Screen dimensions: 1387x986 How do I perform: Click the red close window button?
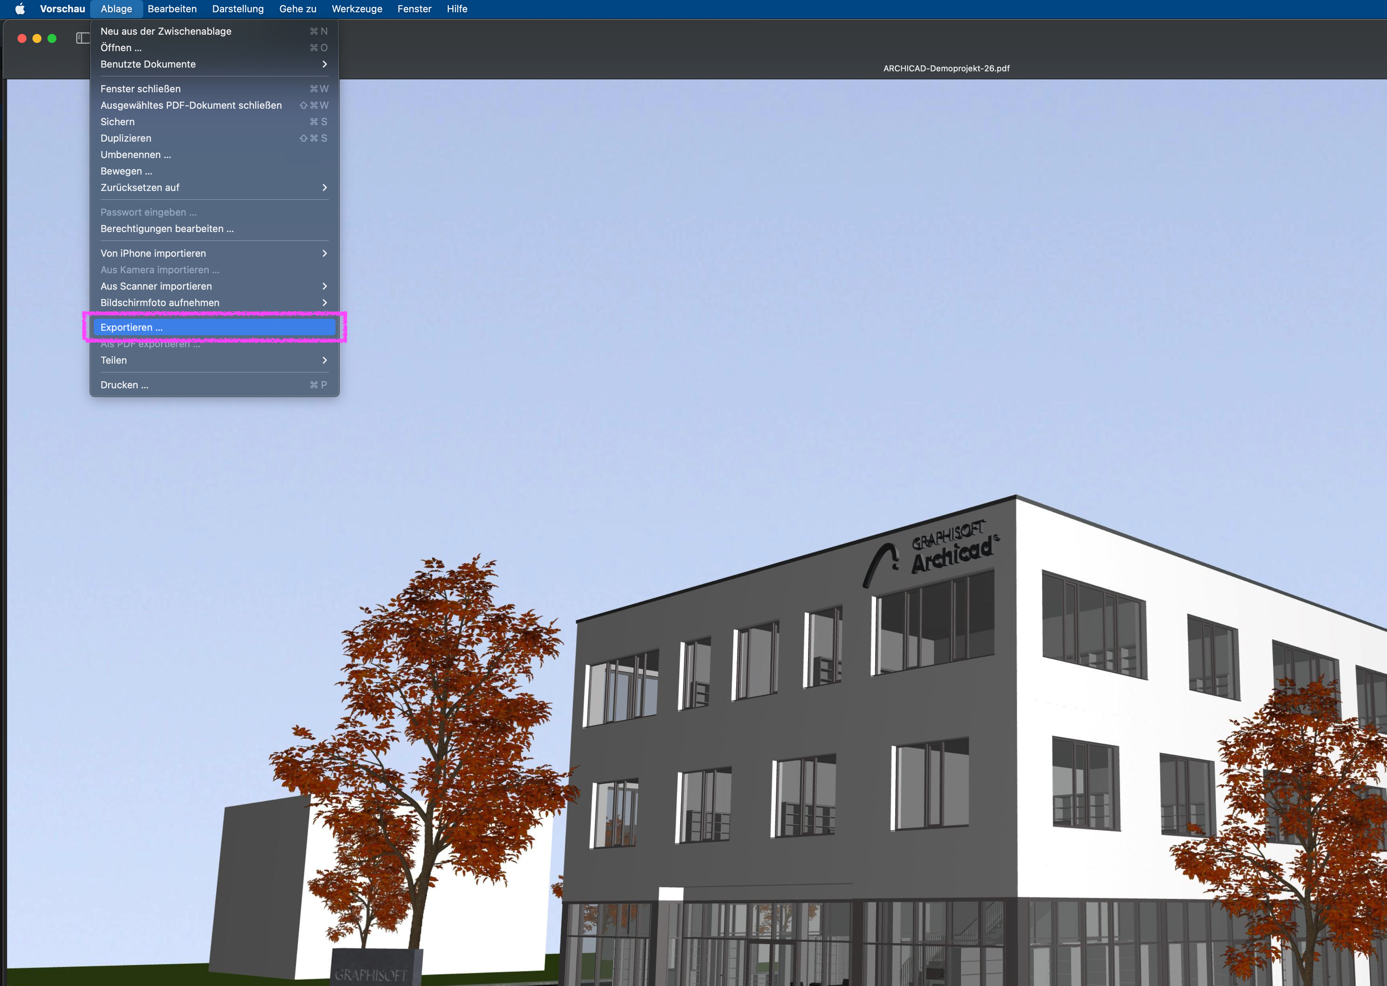point(22,38)
